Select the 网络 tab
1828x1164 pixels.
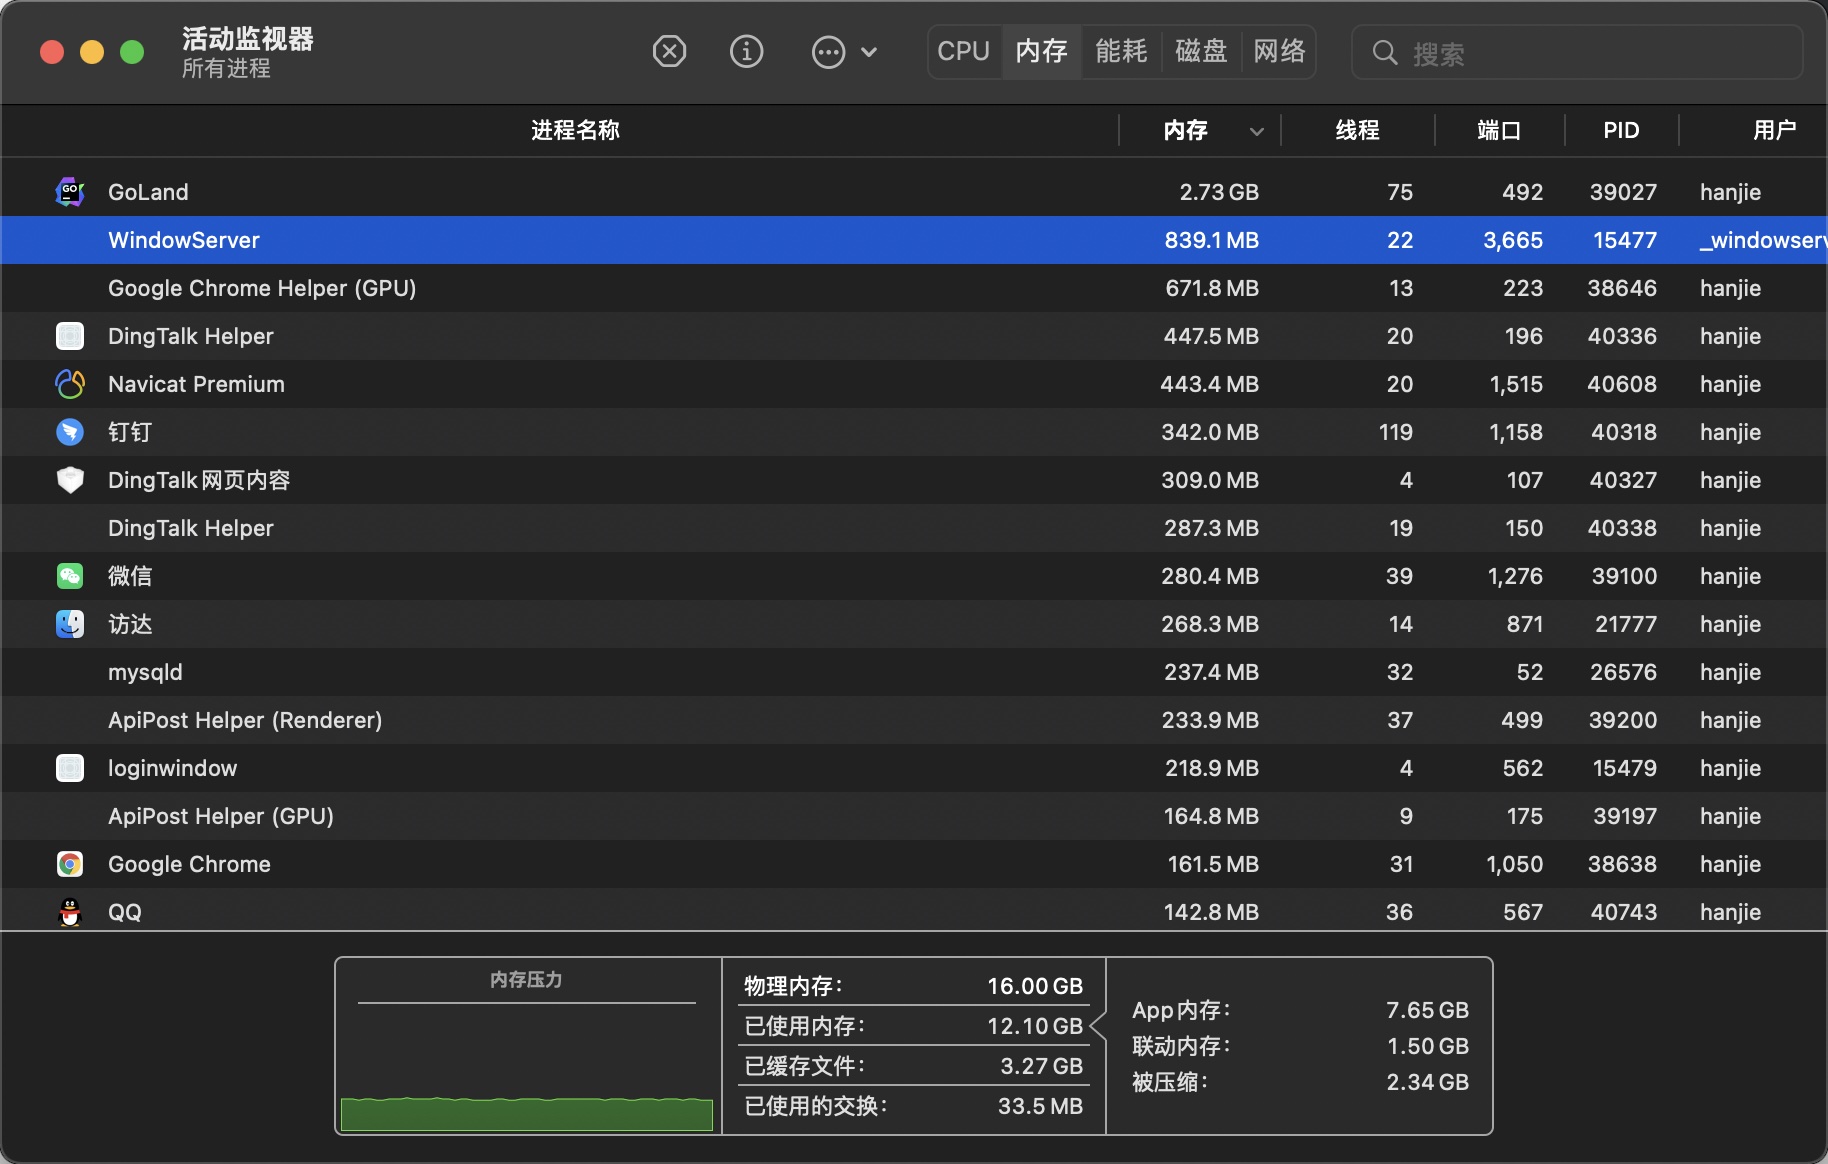1279,51
